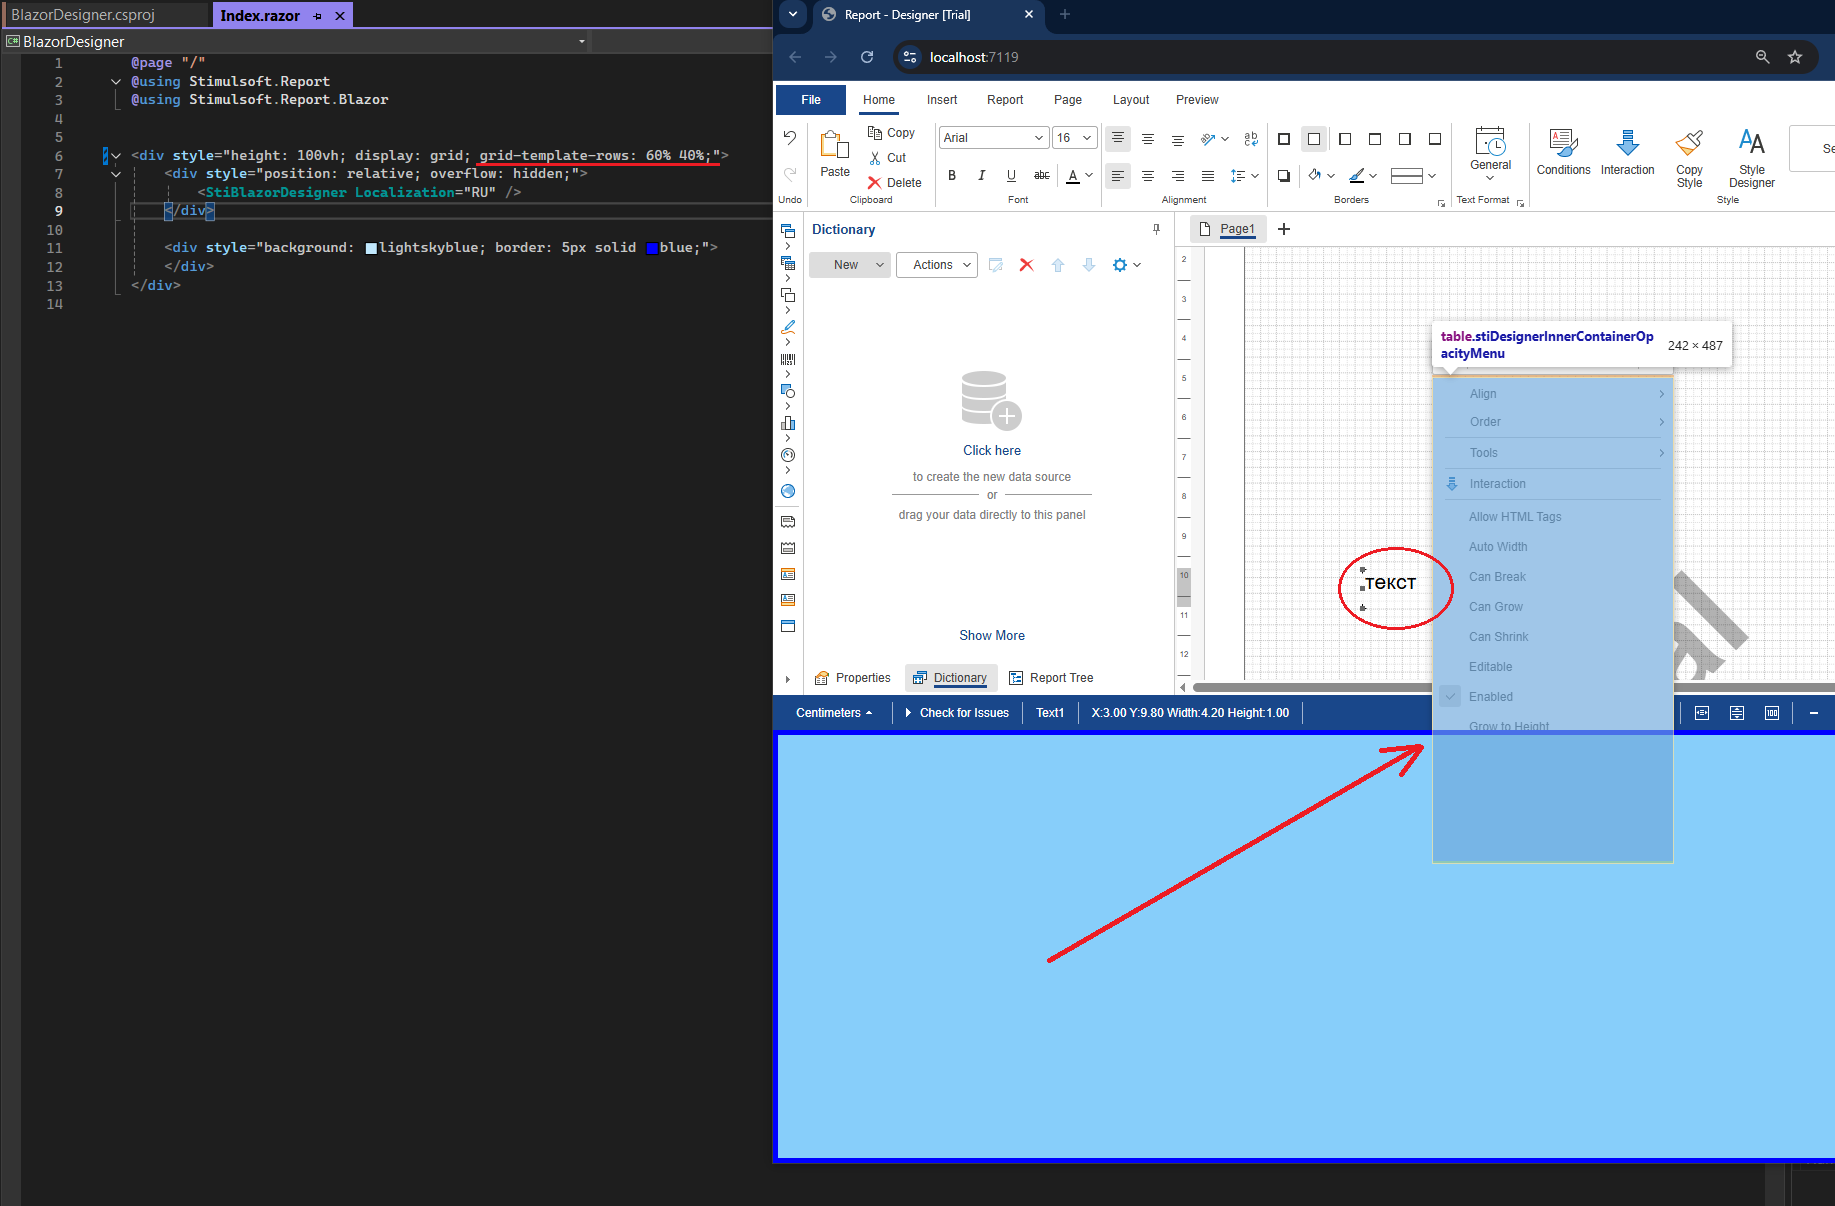The height and width of the screenshot is (1206, 1835).
Task: Open the font size 16 dropdown
Action: (x=1075, y=138)
